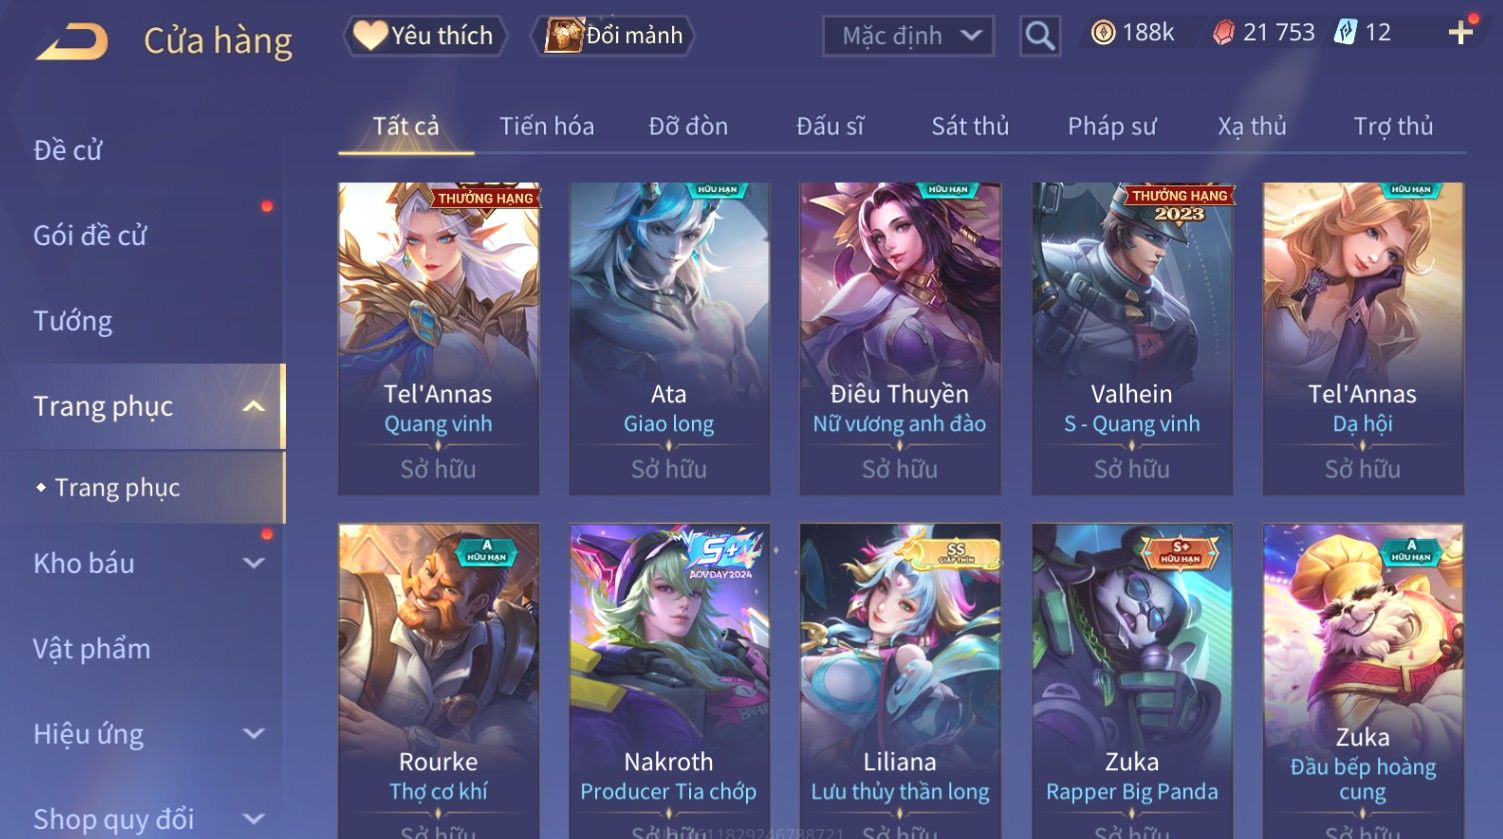The width and height of the screenshot is (1503, 839).
Task: Switch to the Tiến hóa tab
Action: point(547,126)
